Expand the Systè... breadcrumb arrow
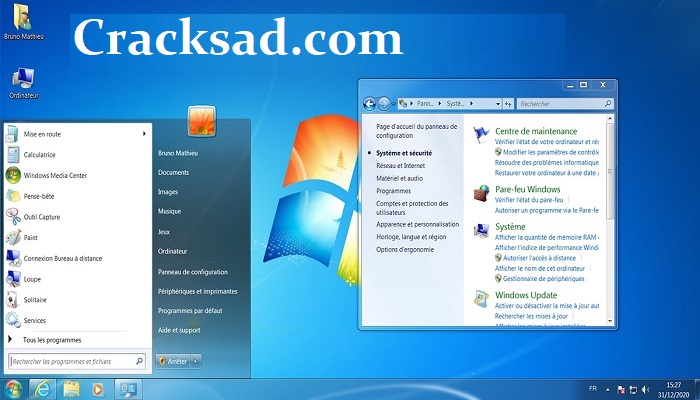 [471, 104]
